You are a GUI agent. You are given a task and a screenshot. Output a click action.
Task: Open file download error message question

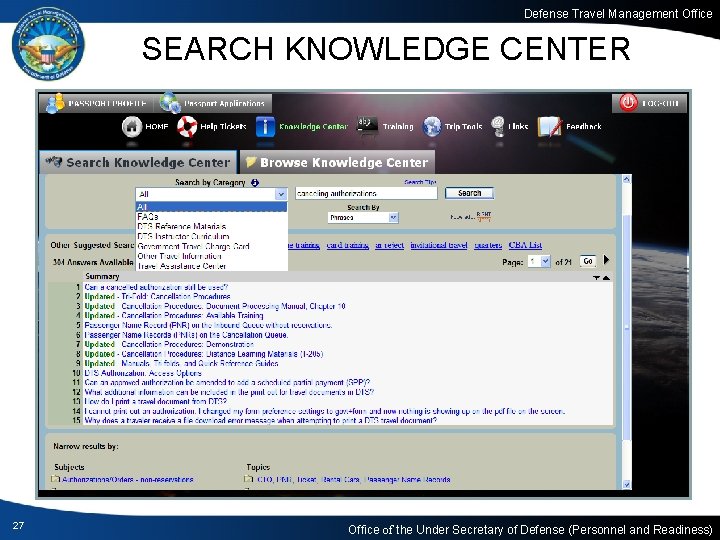point(261,420)
